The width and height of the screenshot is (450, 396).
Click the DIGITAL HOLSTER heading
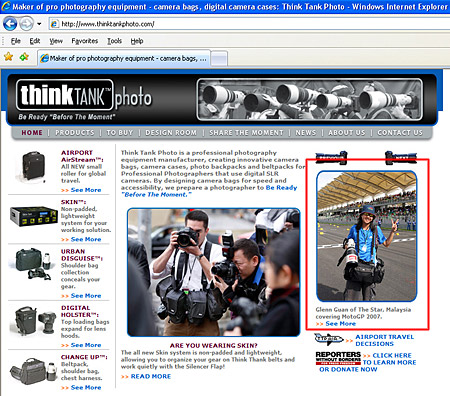(x=80, y=311)
